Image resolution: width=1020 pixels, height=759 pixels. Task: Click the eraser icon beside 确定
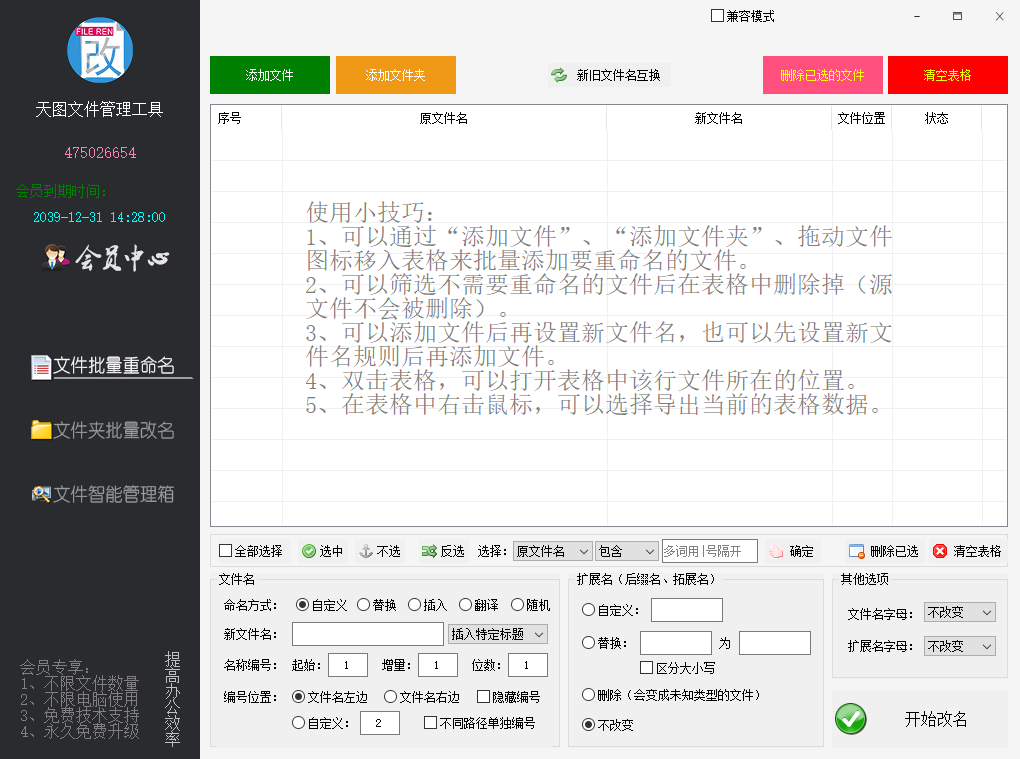pos(775,552)
